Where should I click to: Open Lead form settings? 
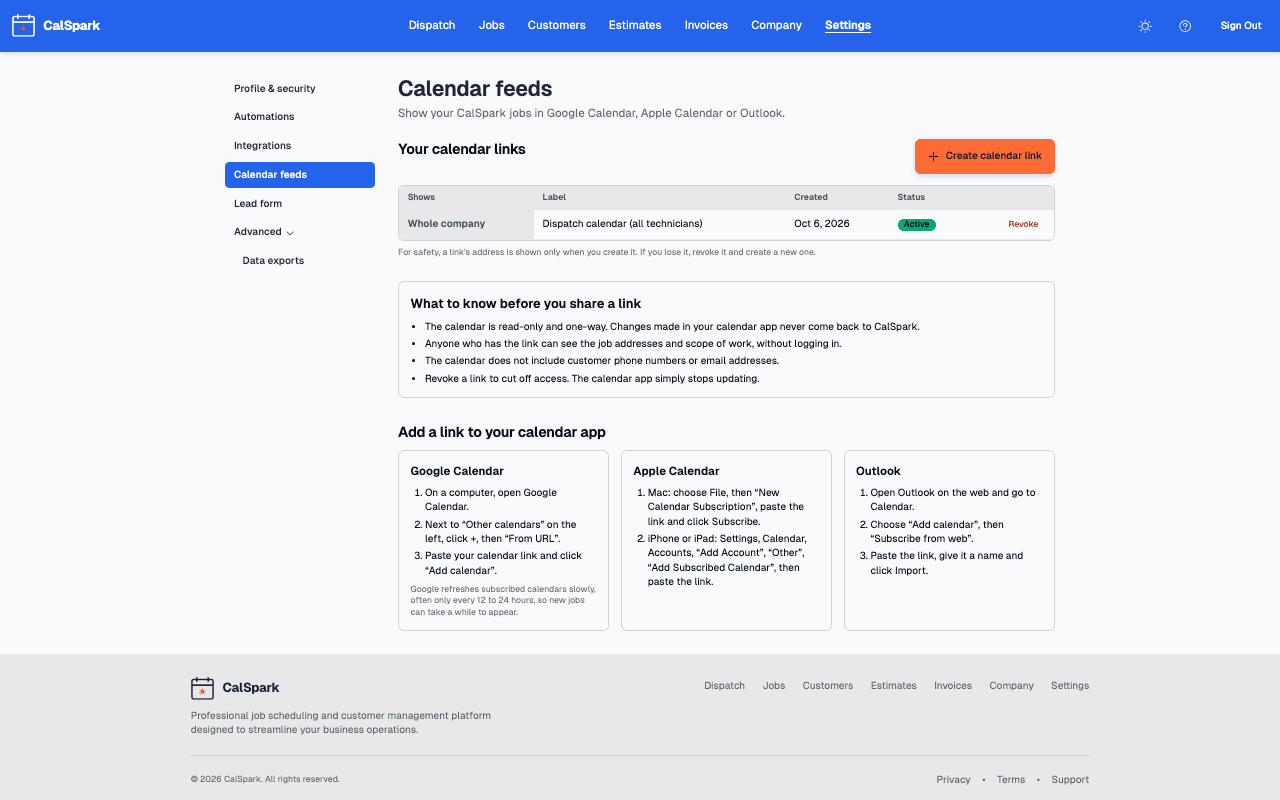pyautogui.click(x=300, y=203)
